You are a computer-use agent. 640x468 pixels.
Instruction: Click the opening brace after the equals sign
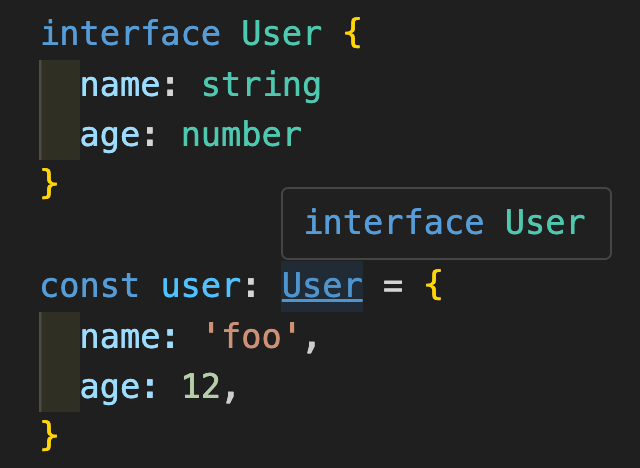[x=432, y=287]
